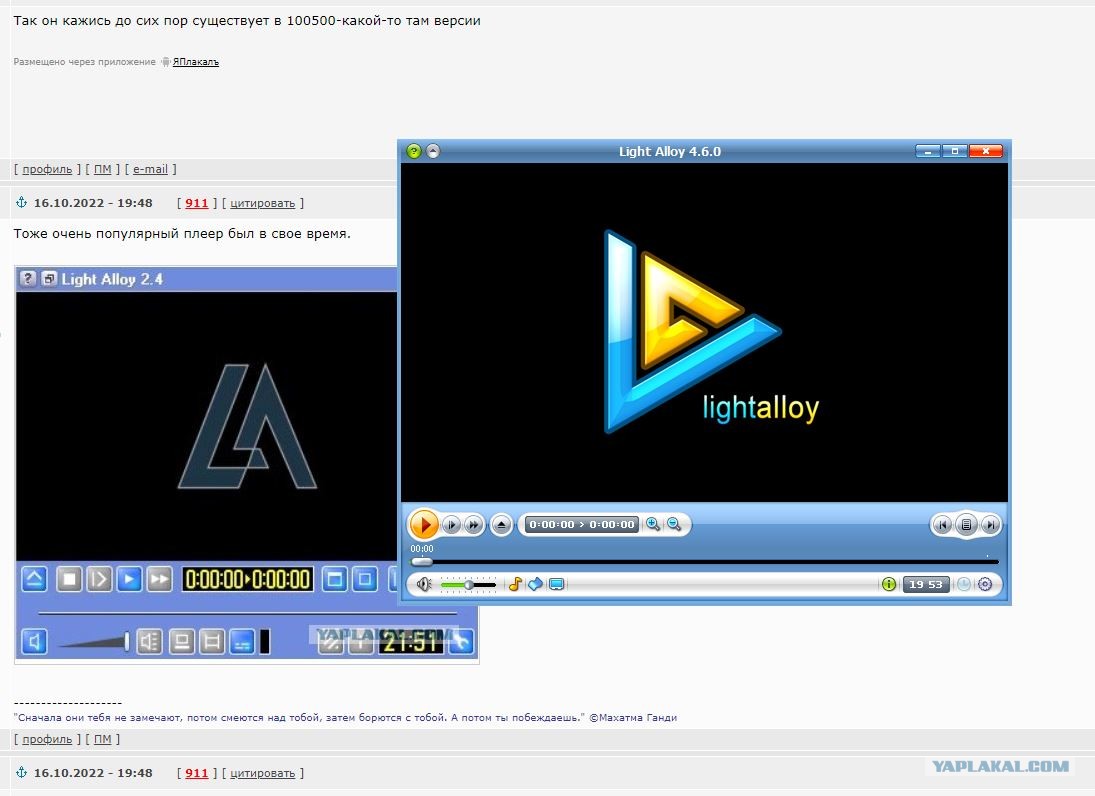Click the 19 53 clock display in Light Alloy 4.6.0
The height and width of the screenshot is (796, 1095).
[926, 584]
